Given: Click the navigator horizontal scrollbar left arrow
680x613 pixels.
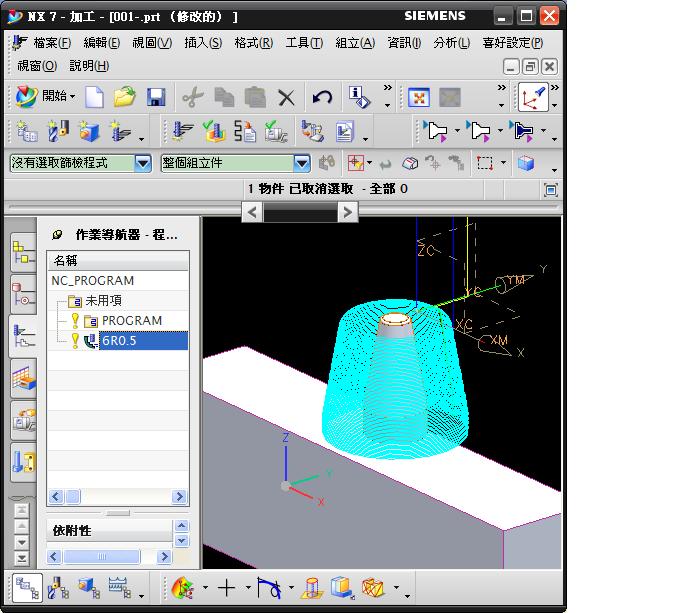Looking at the screenshot, I should click(56, 496).
